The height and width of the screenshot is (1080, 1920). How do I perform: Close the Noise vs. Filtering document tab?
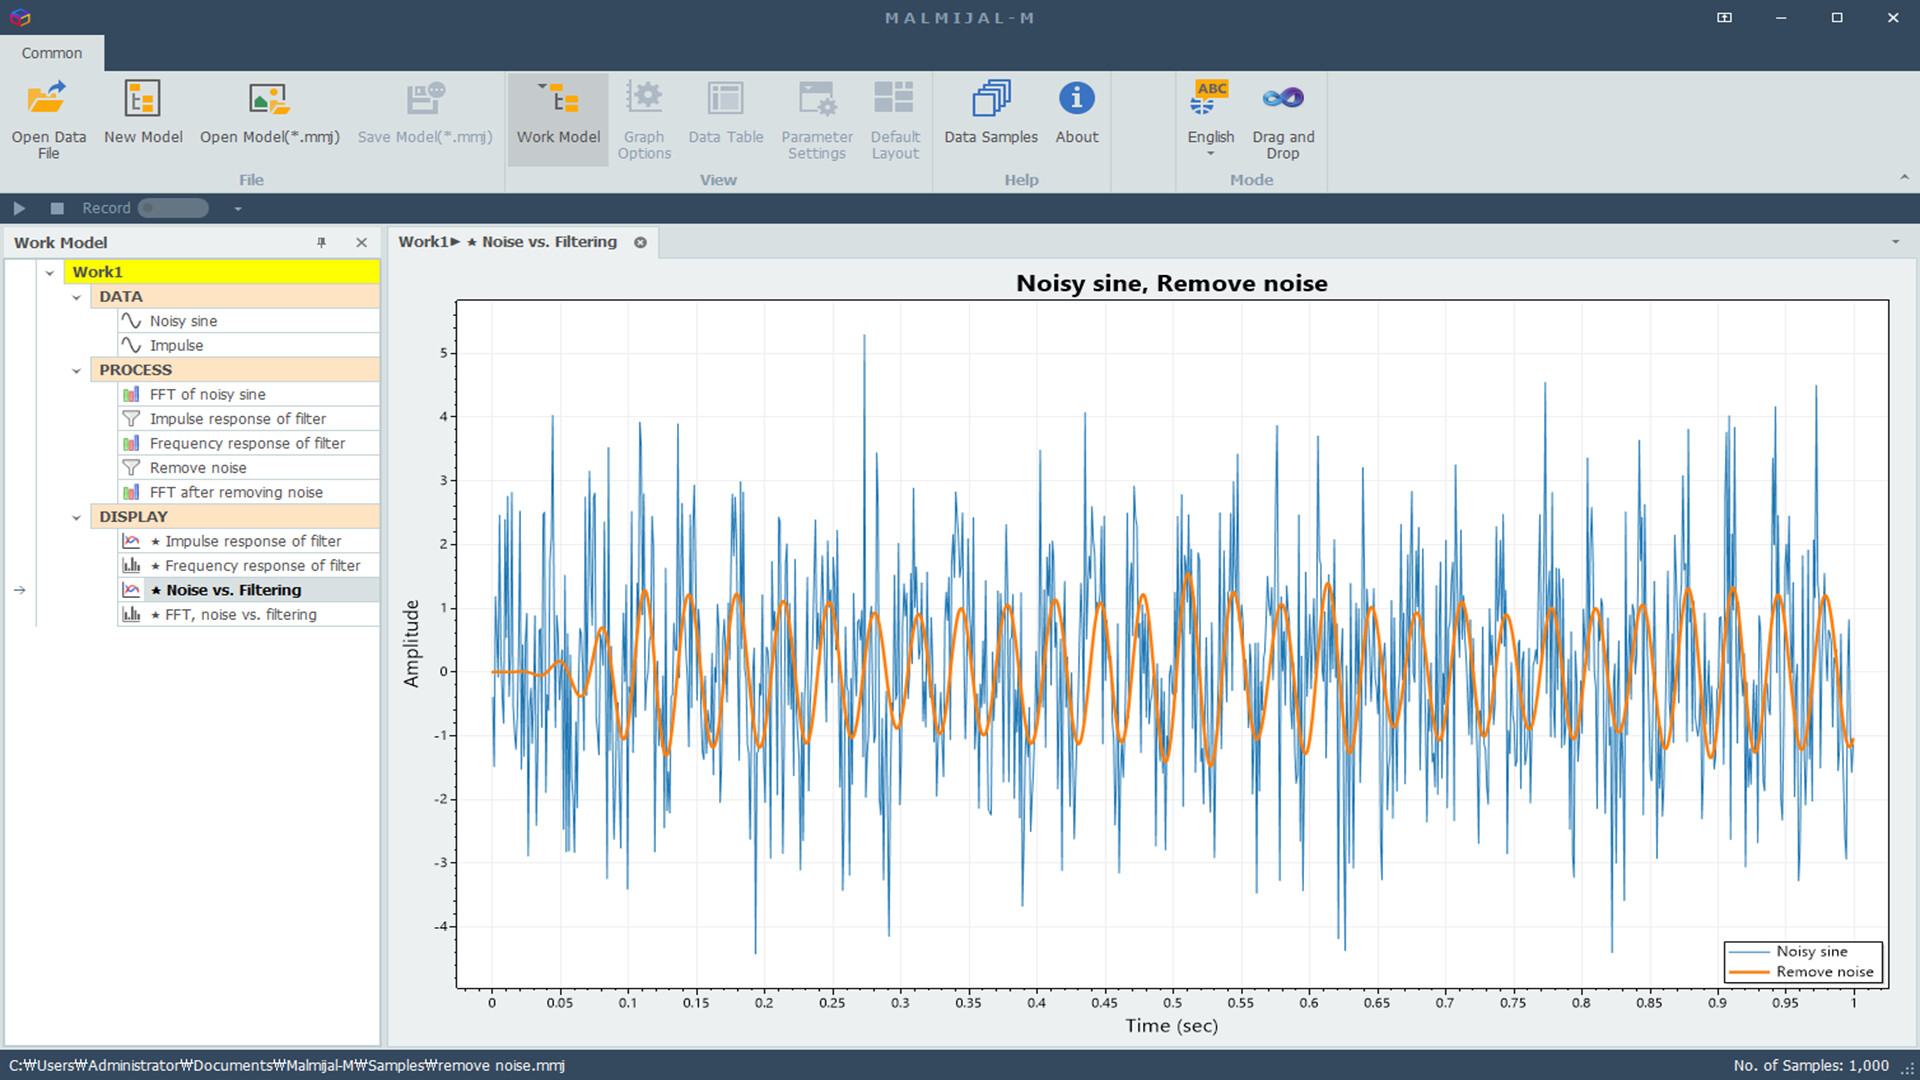640,242
